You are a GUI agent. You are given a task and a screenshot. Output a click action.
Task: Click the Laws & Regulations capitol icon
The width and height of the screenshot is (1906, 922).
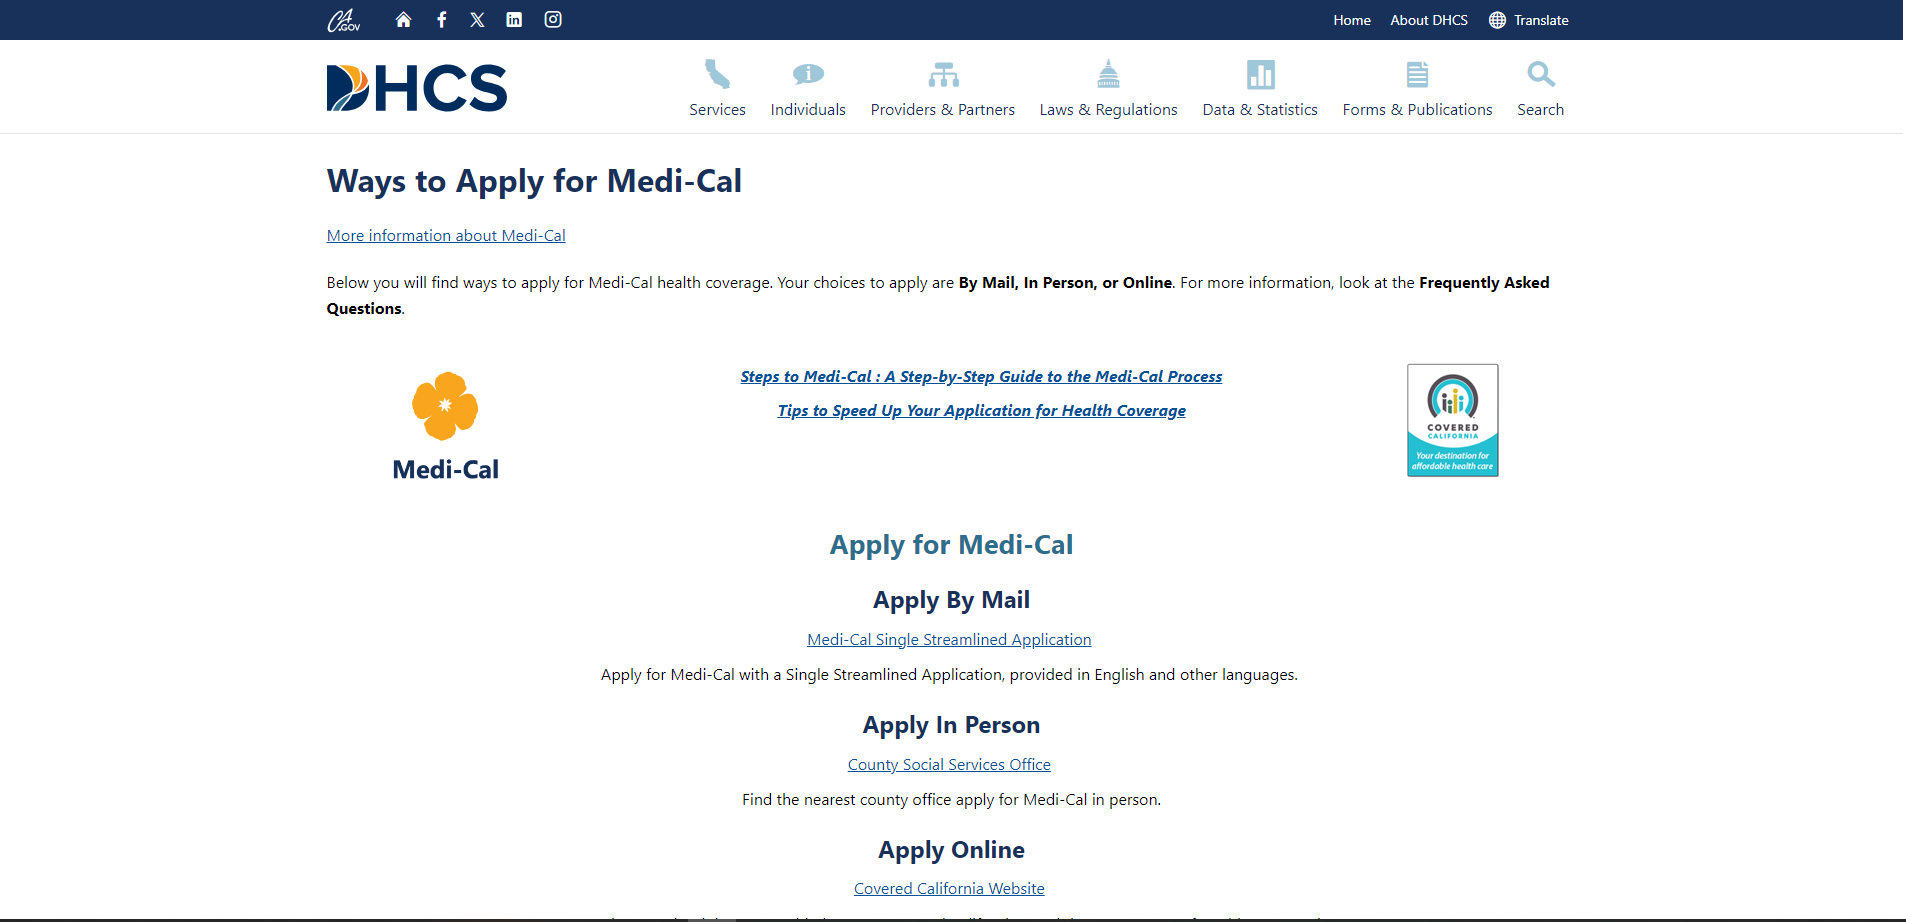pyautogui.click(x=1108, y=73)
